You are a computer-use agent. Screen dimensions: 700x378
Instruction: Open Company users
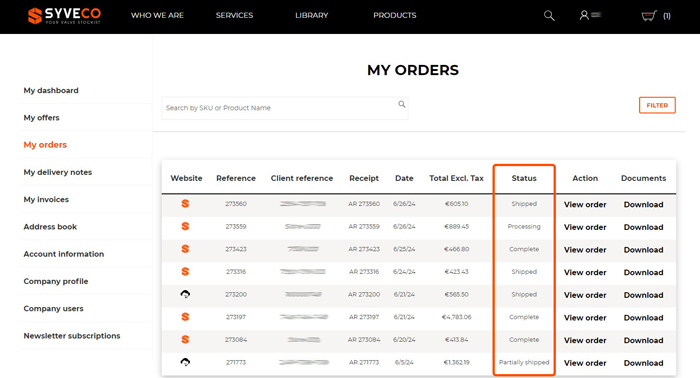53,308
